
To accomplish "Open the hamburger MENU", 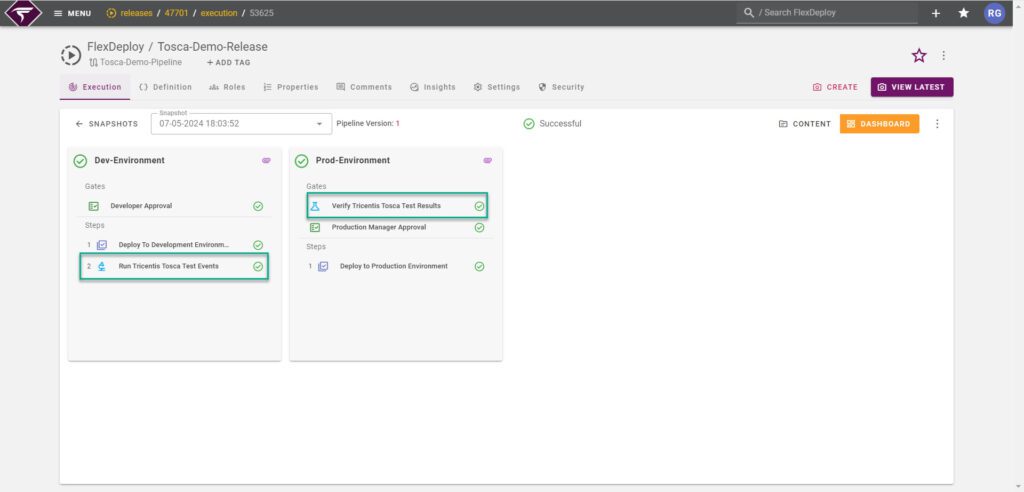I will (x=72, y=13).
